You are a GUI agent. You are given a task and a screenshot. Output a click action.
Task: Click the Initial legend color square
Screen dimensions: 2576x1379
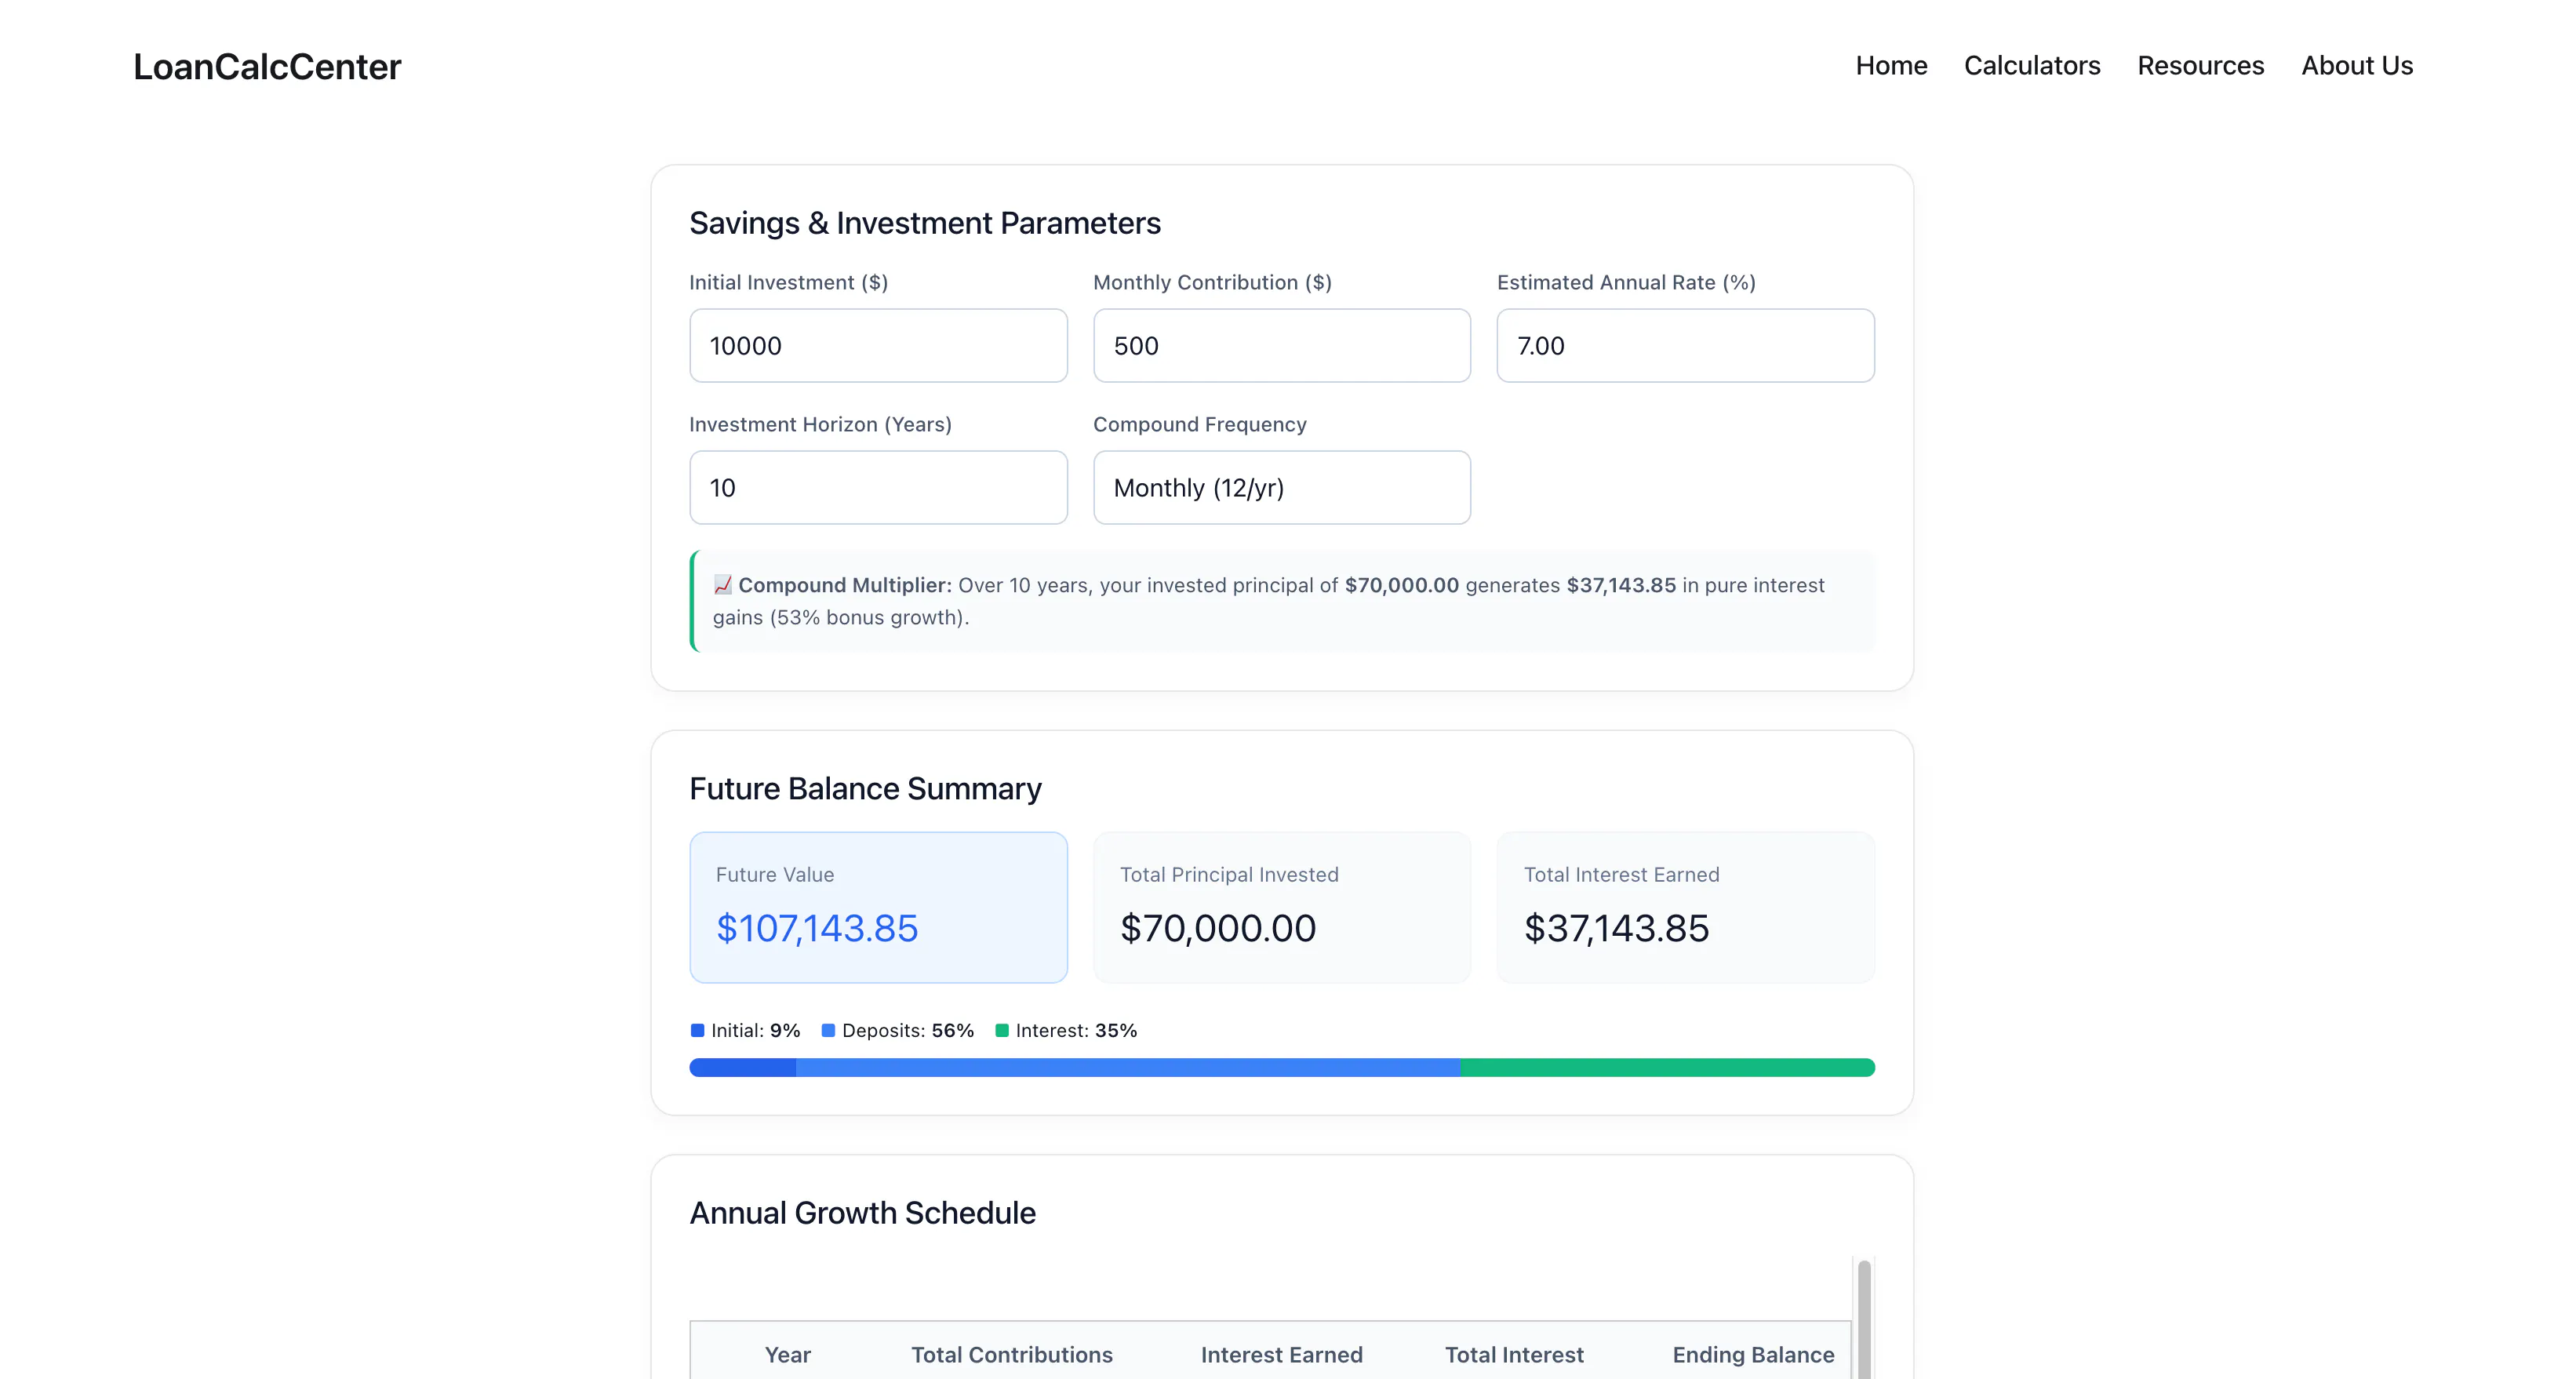coord(698,1030)
